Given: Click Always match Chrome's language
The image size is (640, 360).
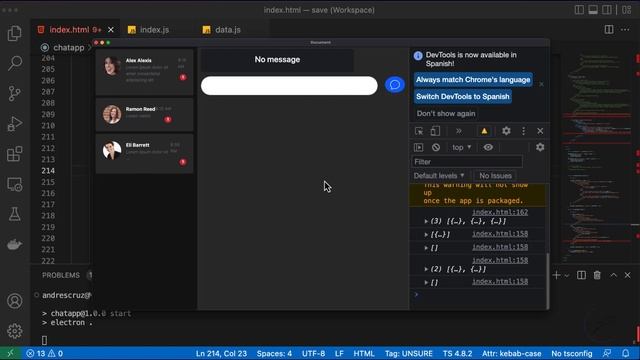Looking at the screenshot, I should 473,80.
